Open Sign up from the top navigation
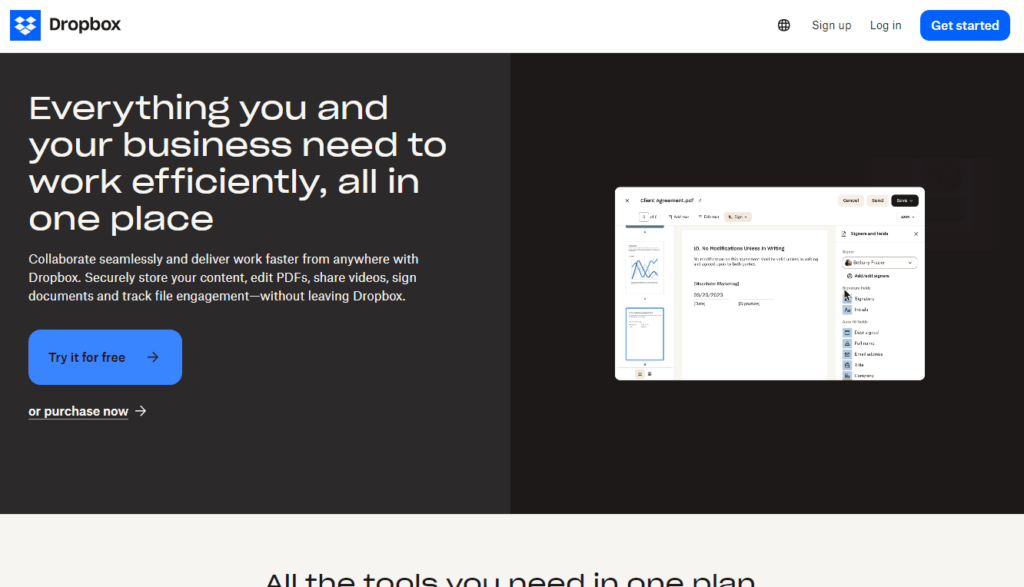 click(x=831, y=25)
